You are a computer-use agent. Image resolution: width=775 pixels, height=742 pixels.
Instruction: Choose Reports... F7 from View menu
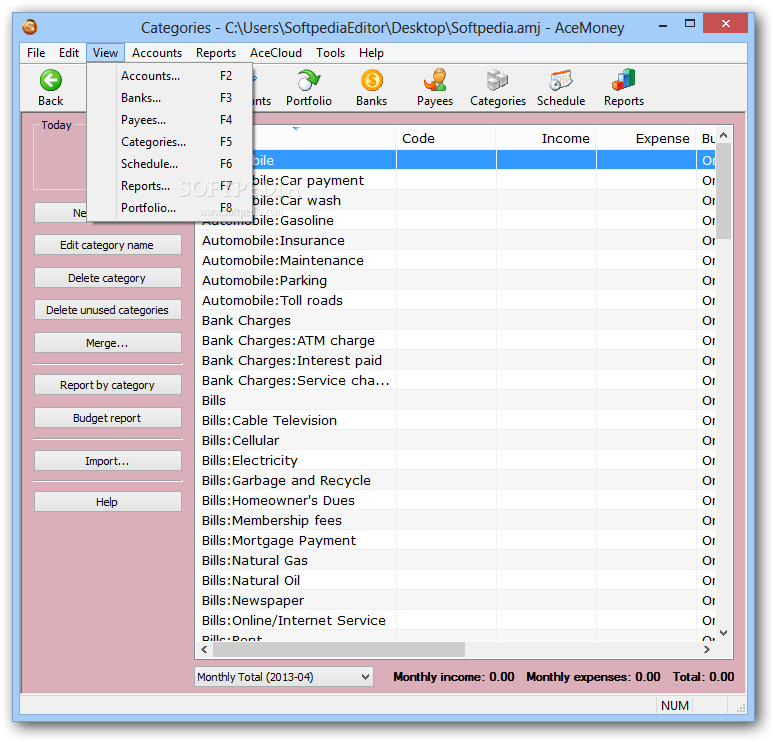pyautogui.click(x=170, y=186)
